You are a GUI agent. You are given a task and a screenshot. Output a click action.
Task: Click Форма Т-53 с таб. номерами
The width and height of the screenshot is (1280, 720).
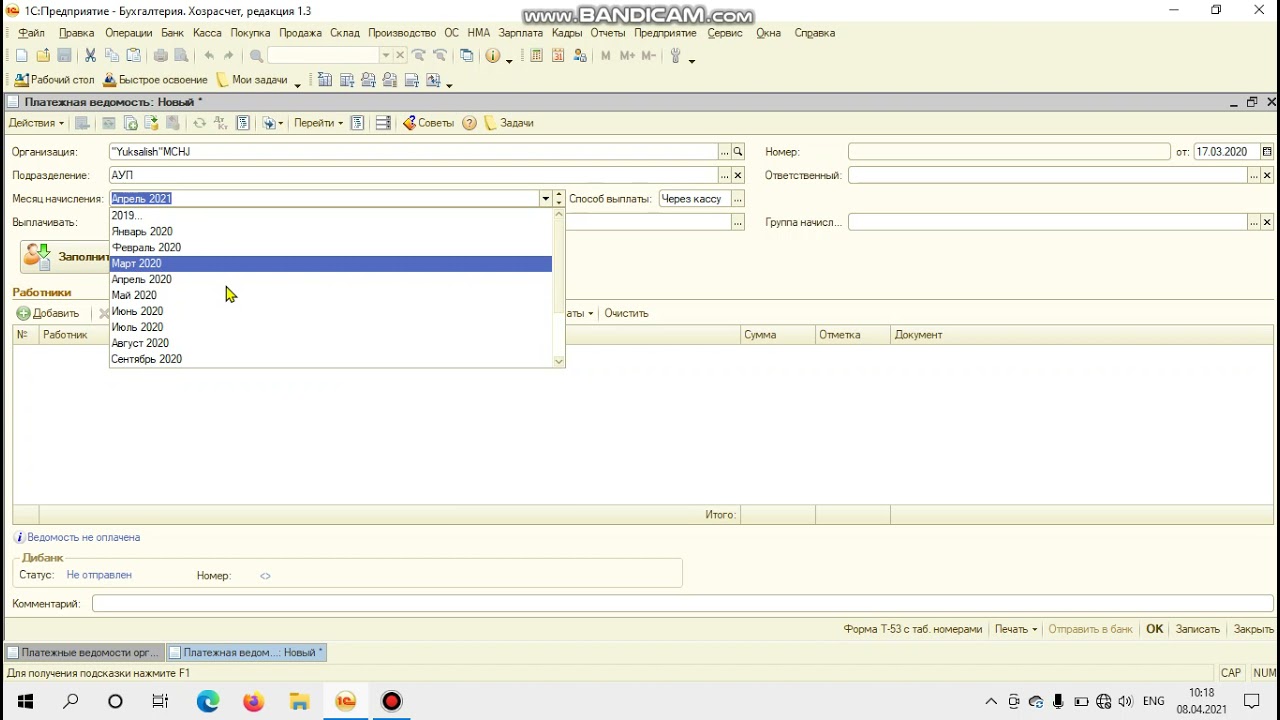pyautogui.click(x=913, y=629)
